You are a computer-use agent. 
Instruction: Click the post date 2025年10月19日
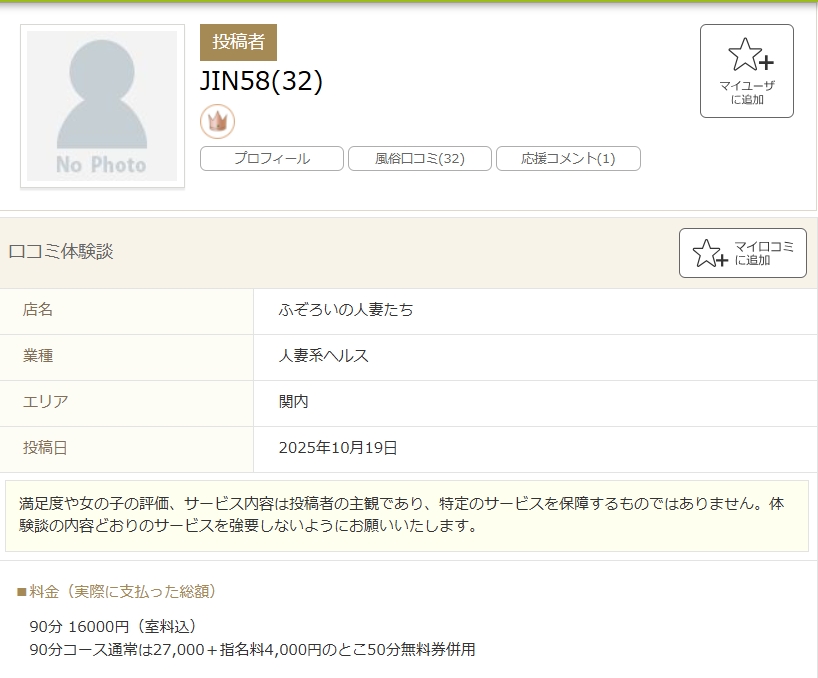(x=338, y=448)
